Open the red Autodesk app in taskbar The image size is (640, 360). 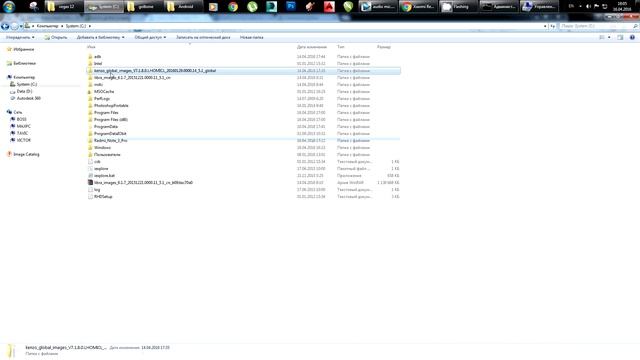[x=329, y=7]
